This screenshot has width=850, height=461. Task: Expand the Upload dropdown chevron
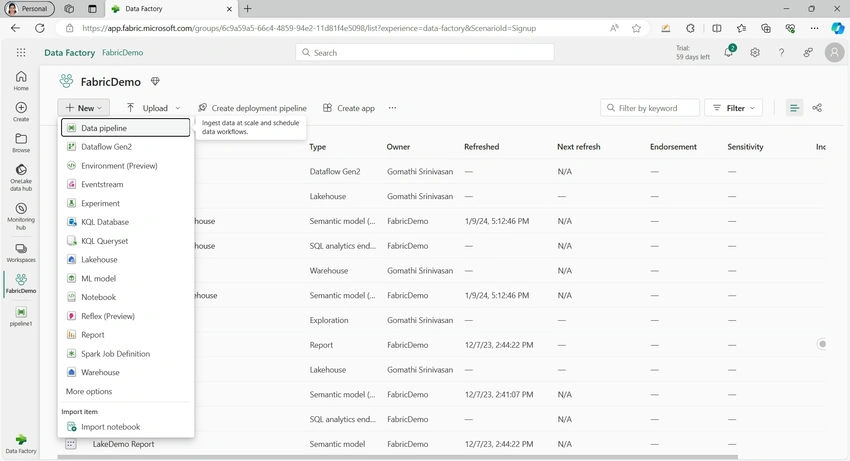coord(178,108)
